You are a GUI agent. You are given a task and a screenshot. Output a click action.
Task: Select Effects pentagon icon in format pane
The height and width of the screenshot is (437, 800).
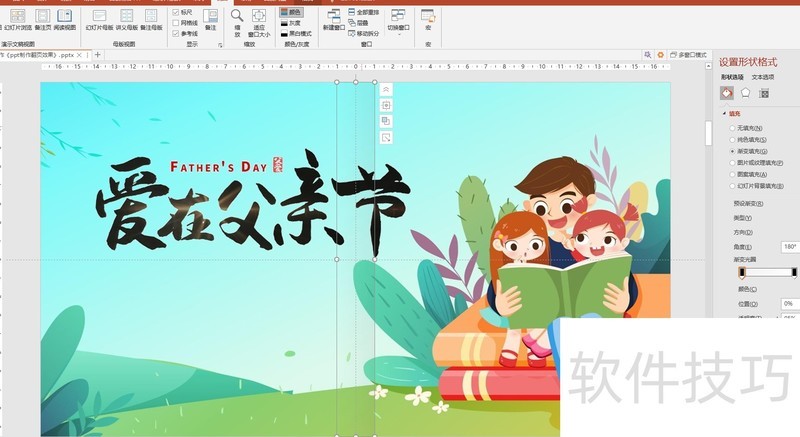745,93
